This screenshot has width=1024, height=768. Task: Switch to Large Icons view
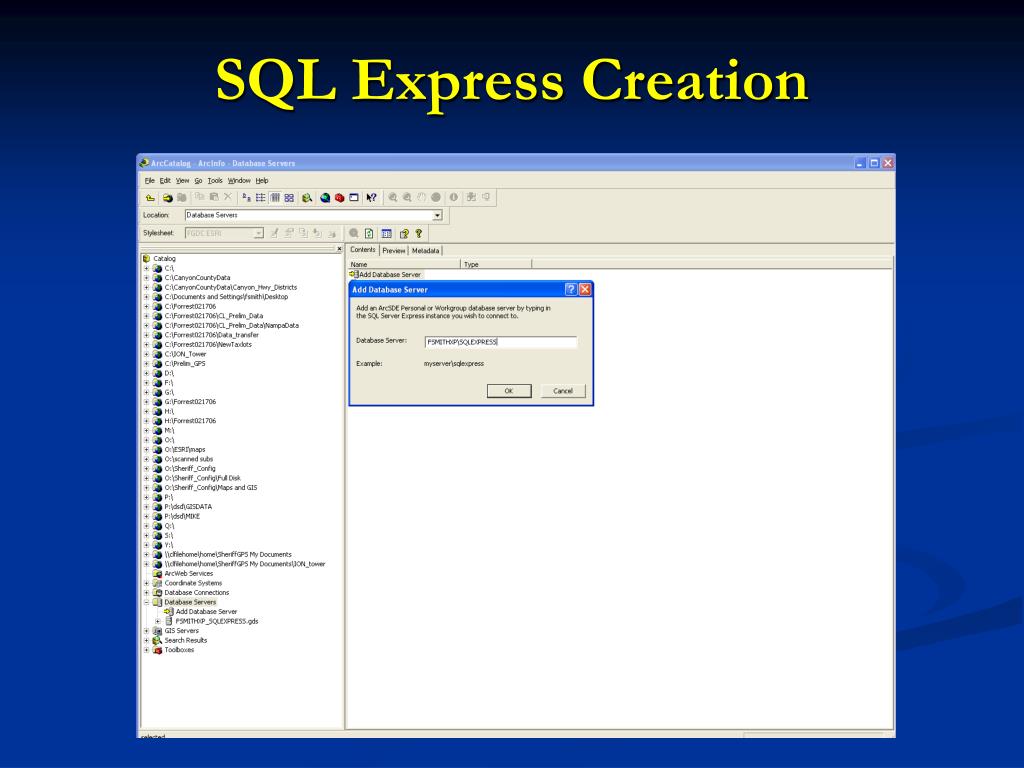click(246, 197)
